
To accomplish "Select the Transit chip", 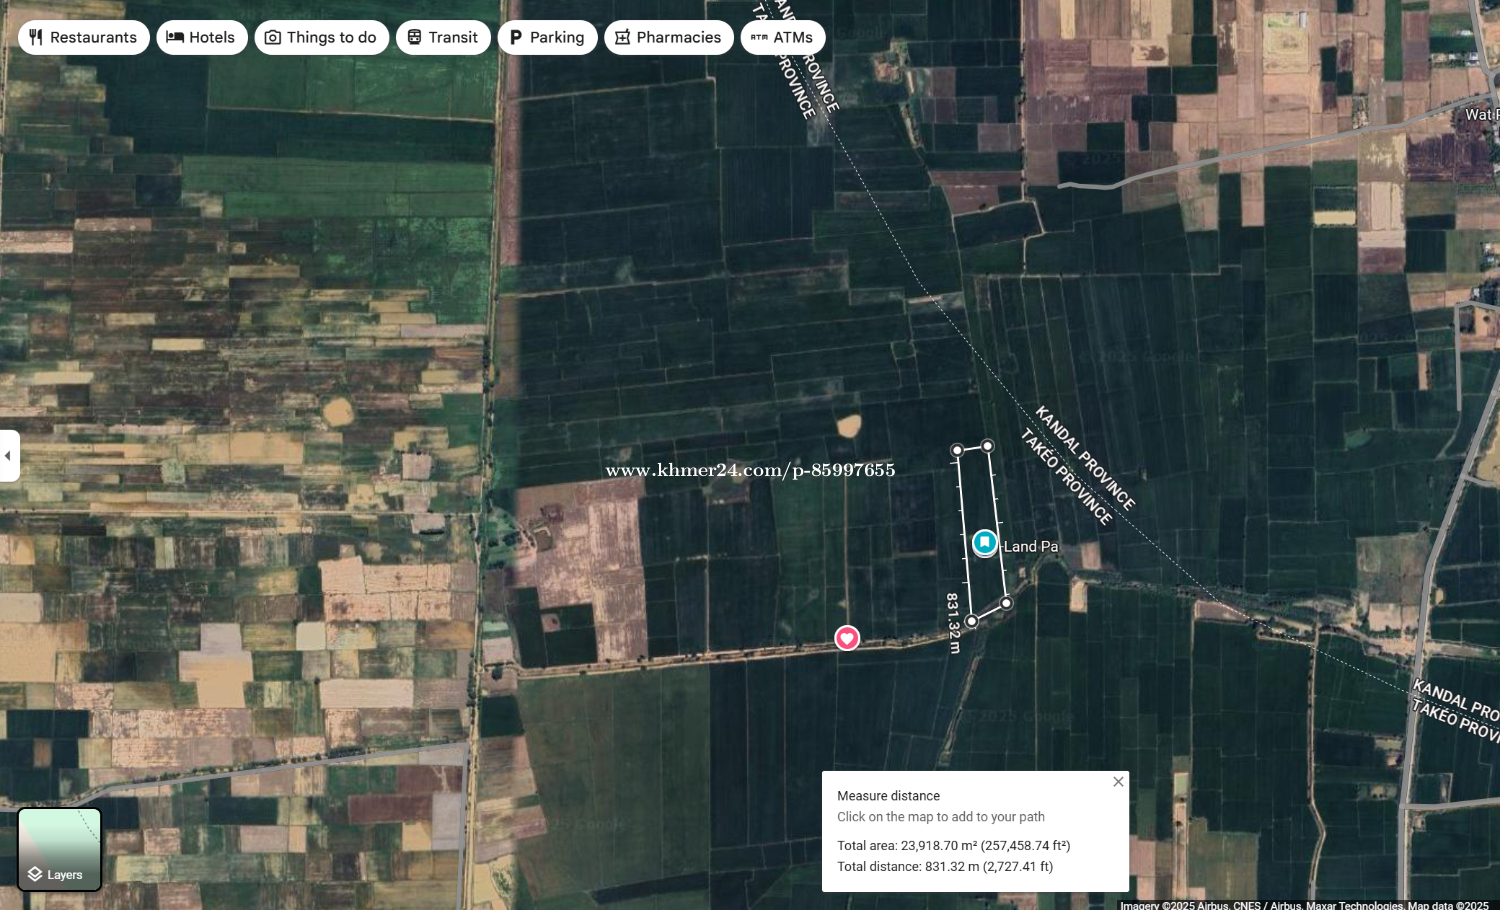I will coord(443,38).
